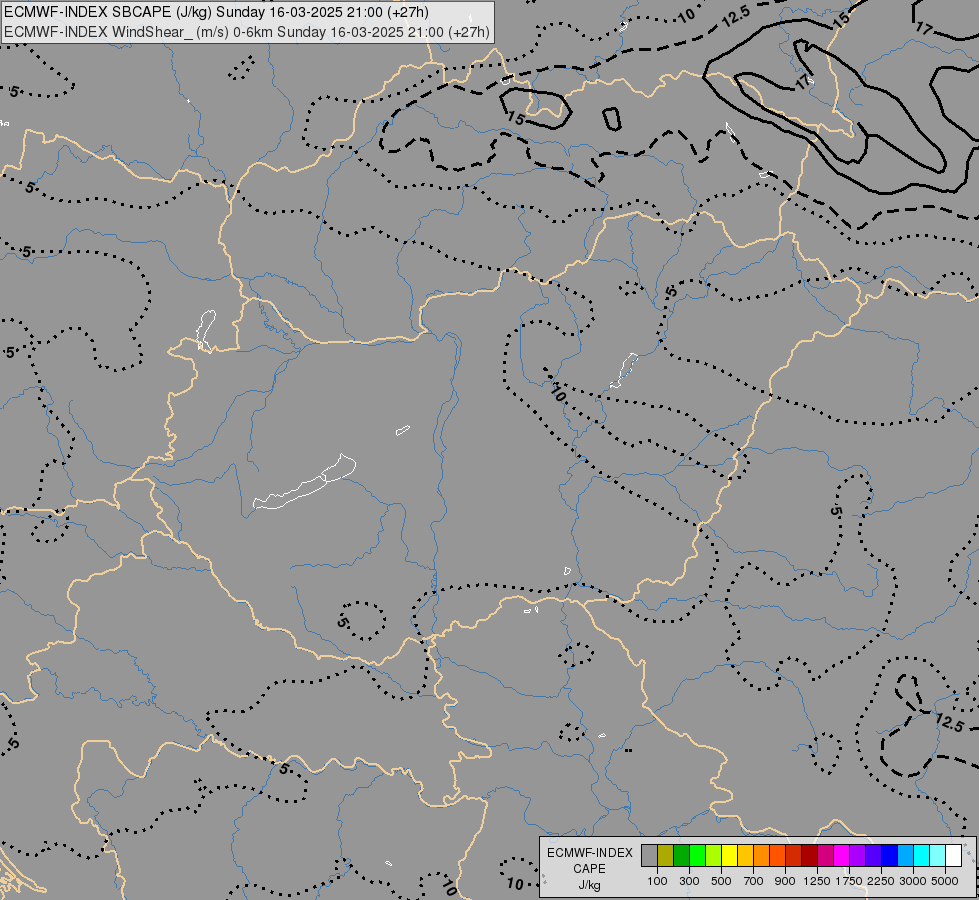Click the bright cyan legend swatch
This screenshot has height=900, width=979.
pyautogui.click(x=922, y=855)
